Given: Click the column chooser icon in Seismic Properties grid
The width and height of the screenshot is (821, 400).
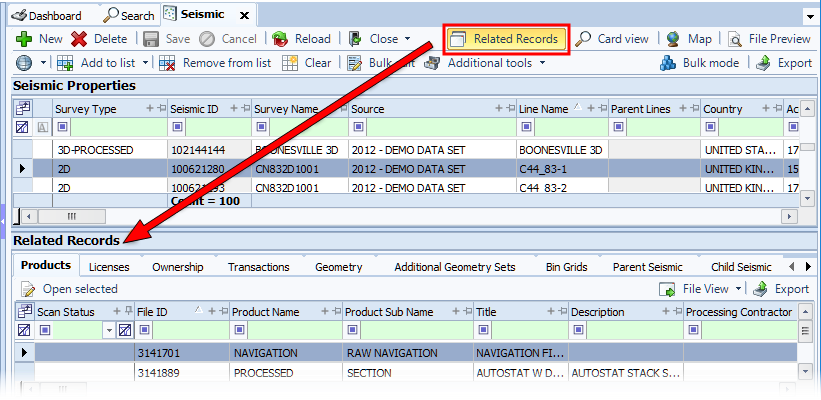Looking at the screenshot, I should (x=24, y=108).
